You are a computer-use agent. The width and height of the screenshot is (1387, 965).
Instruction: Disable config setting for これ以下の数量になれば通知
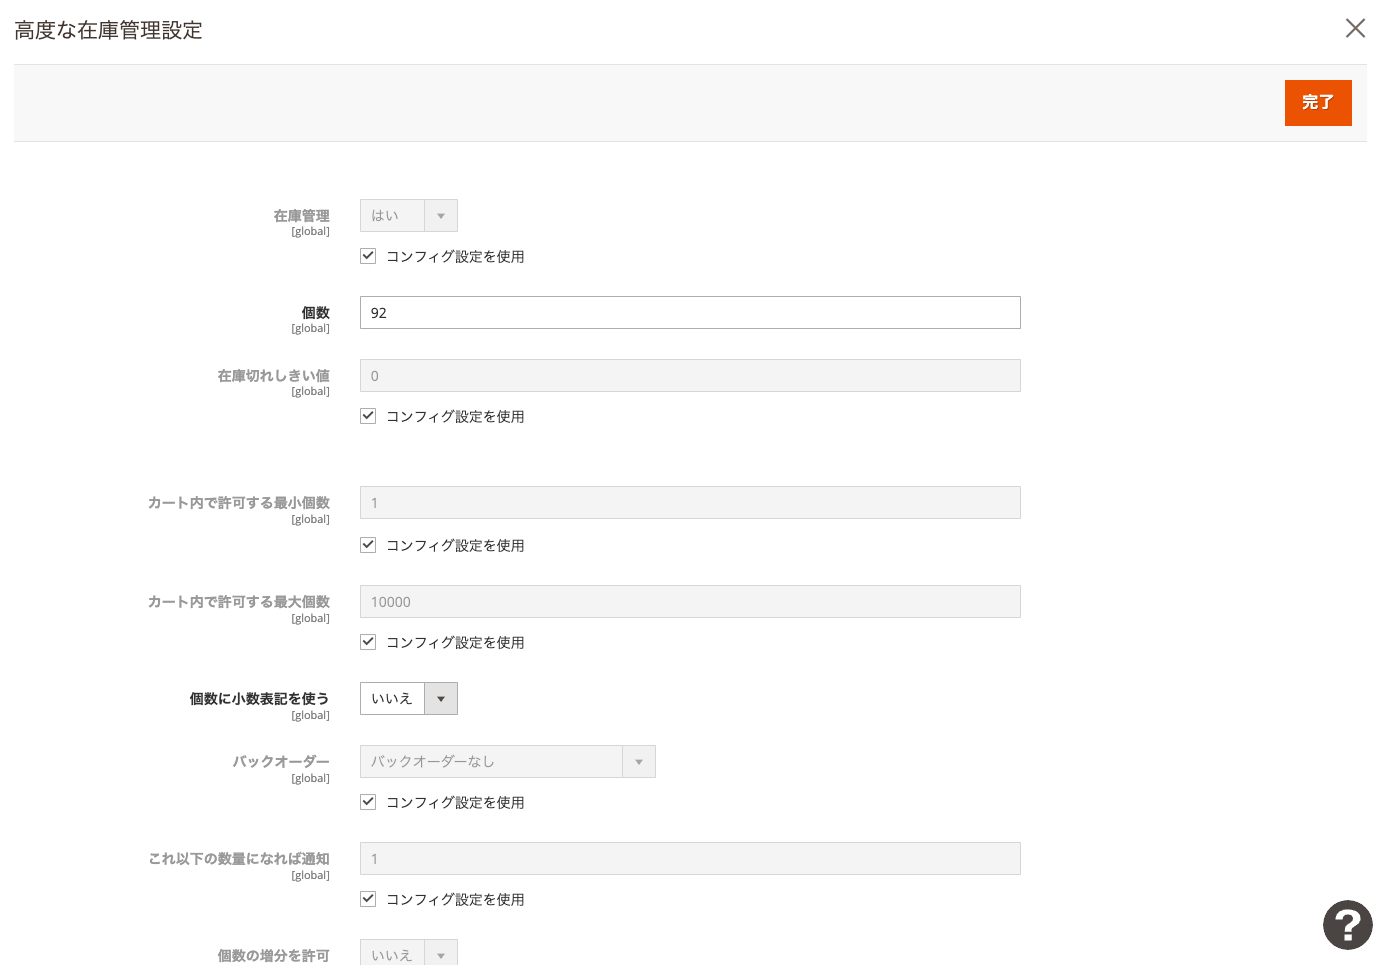point(367,898)
